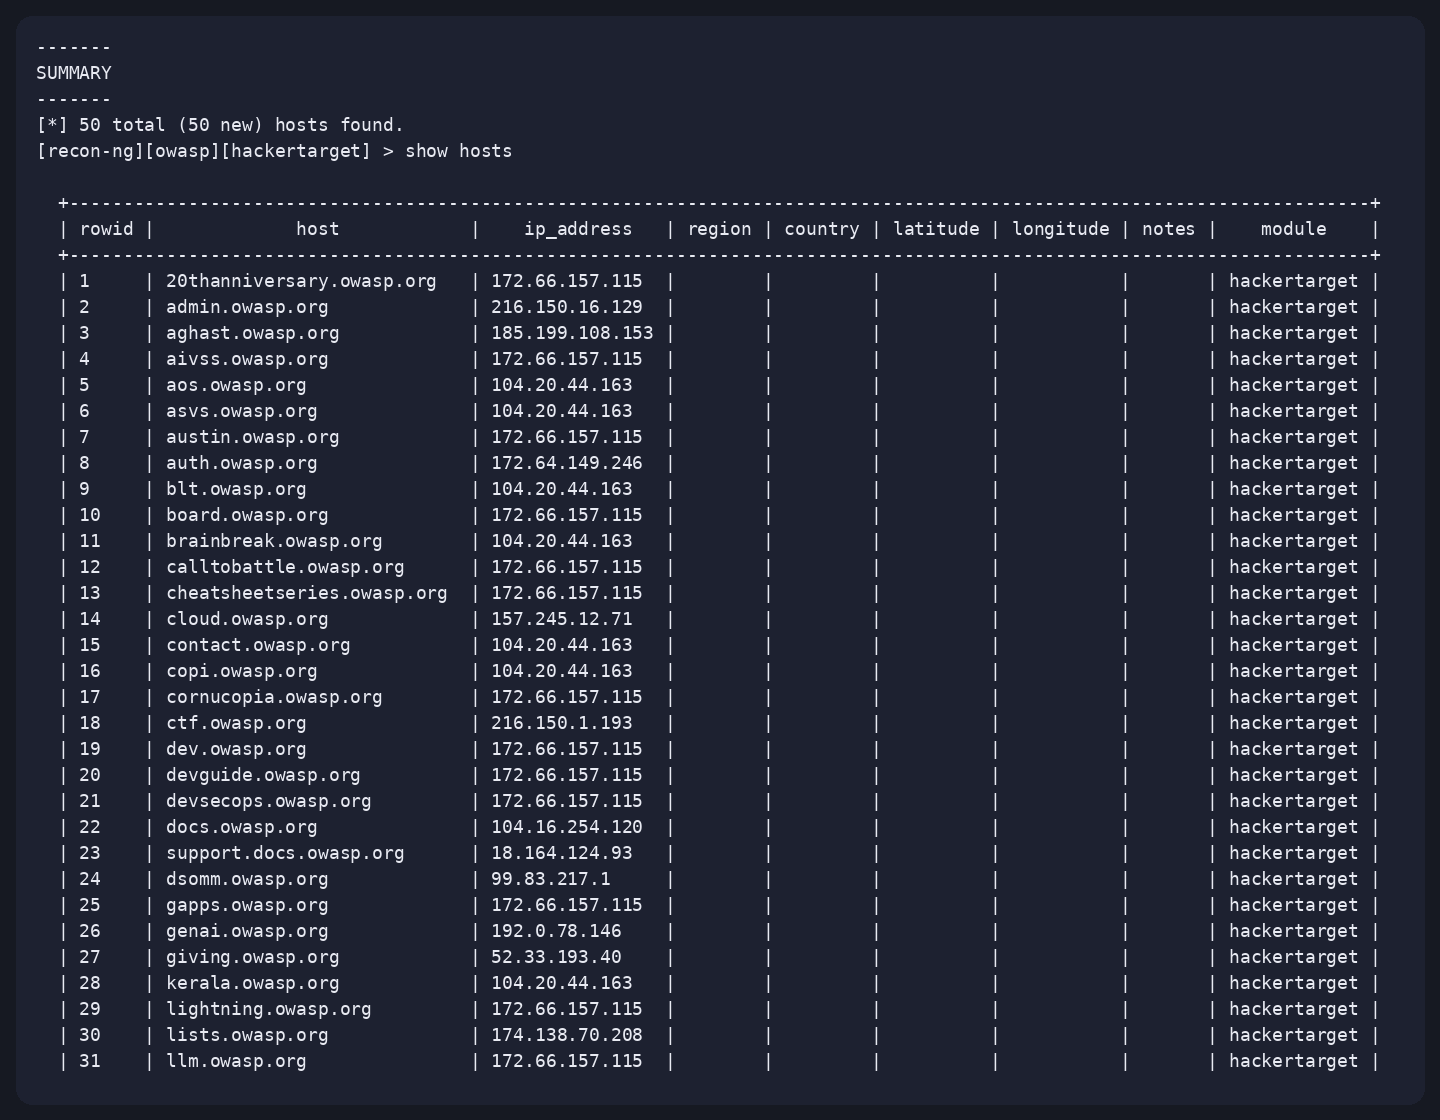Select the ctf.owasp.org host entry
The image size is (1440, 1120).
(x=236, y=723)
